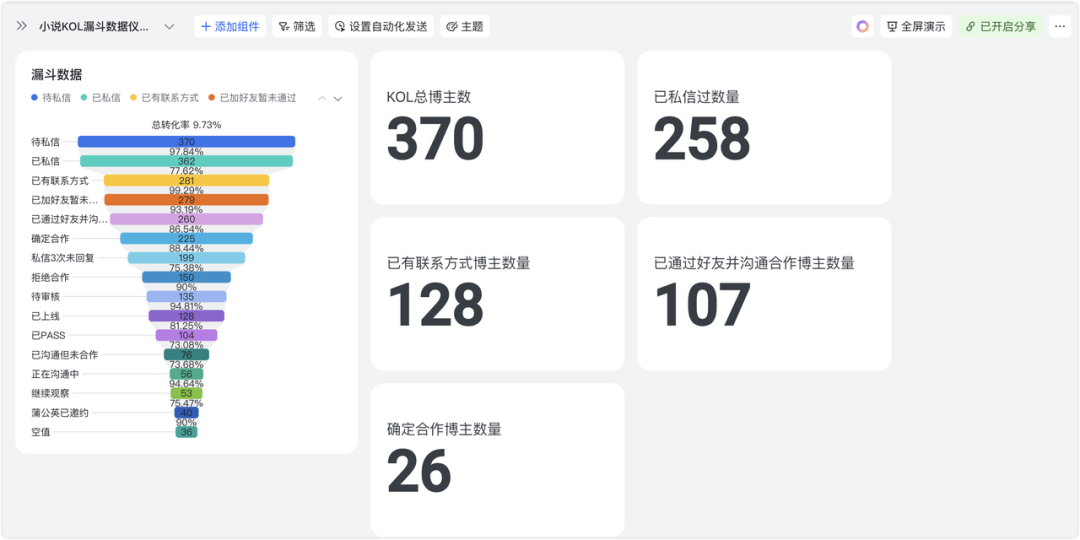1080x540 pixels.
Task: Click the 确定合作博主数量 card title
Action: coord(444,430)
